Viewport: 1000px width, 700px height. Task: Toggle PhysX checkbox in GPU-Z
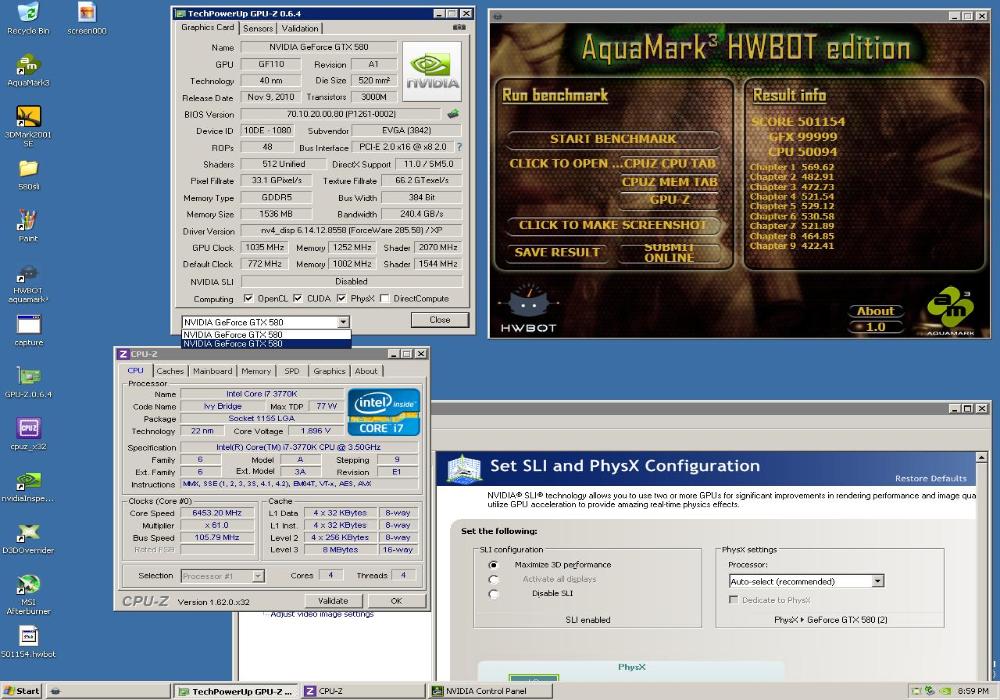pos(342,298)
